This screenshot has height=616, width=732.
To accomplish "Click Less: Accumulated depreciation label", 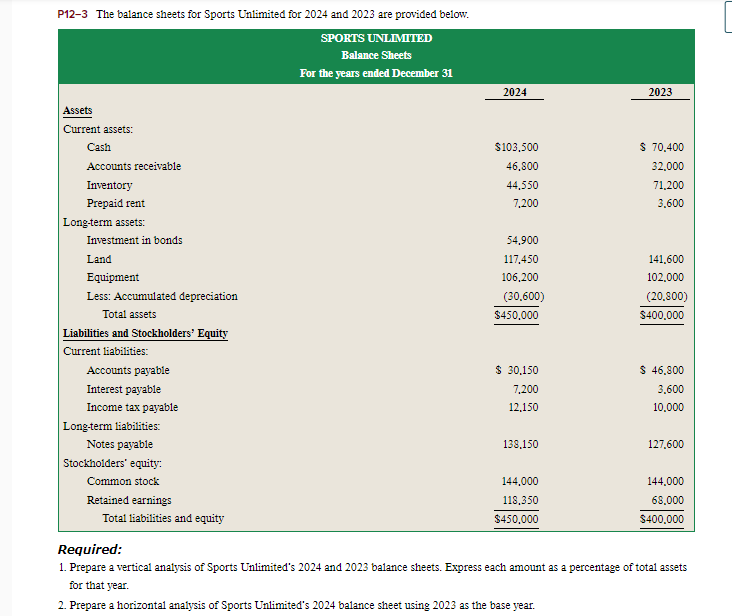I will tap(162, 296).
